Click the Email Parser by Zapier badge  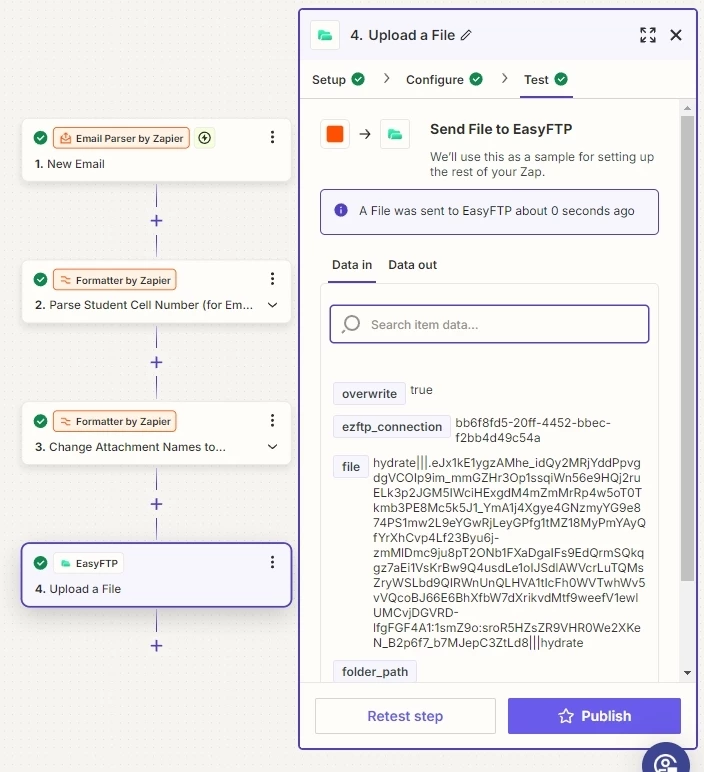pyautogui.click(x=121, y=138)
